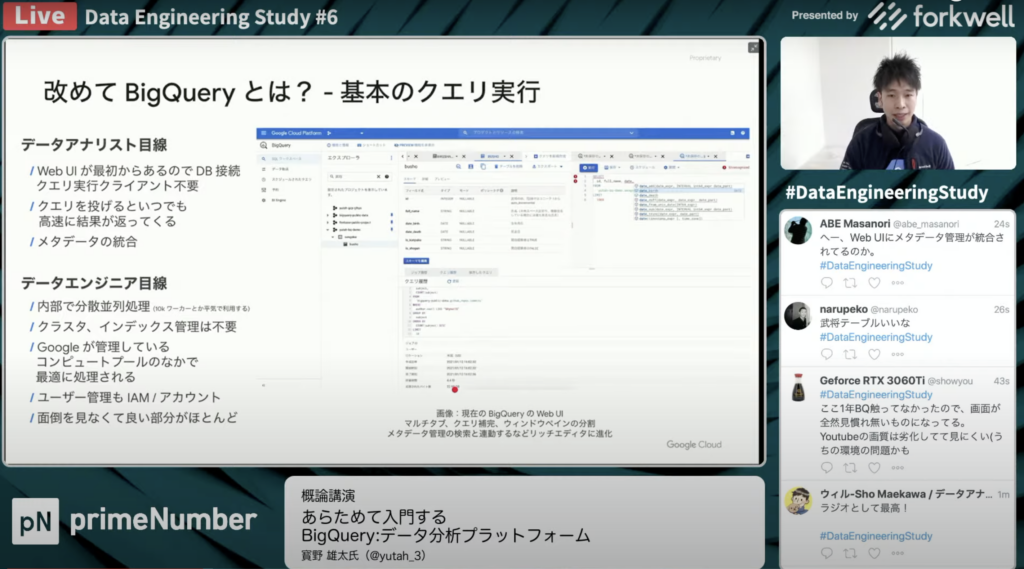The image size is (1024, 569).
Task: Select the BigQuery header in the slide screenshot
Action: (276, 145)
